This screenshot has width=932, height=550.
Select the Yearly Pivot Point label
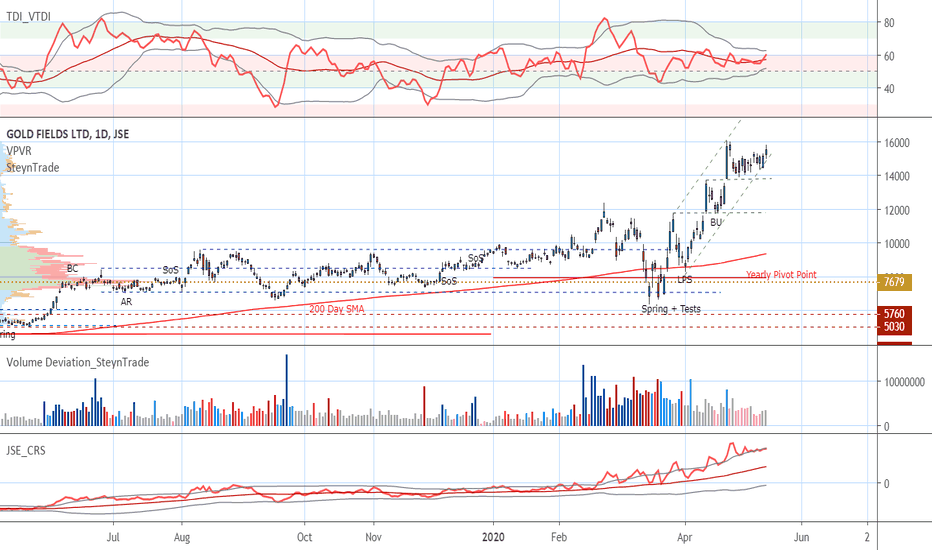coord(781,275)
